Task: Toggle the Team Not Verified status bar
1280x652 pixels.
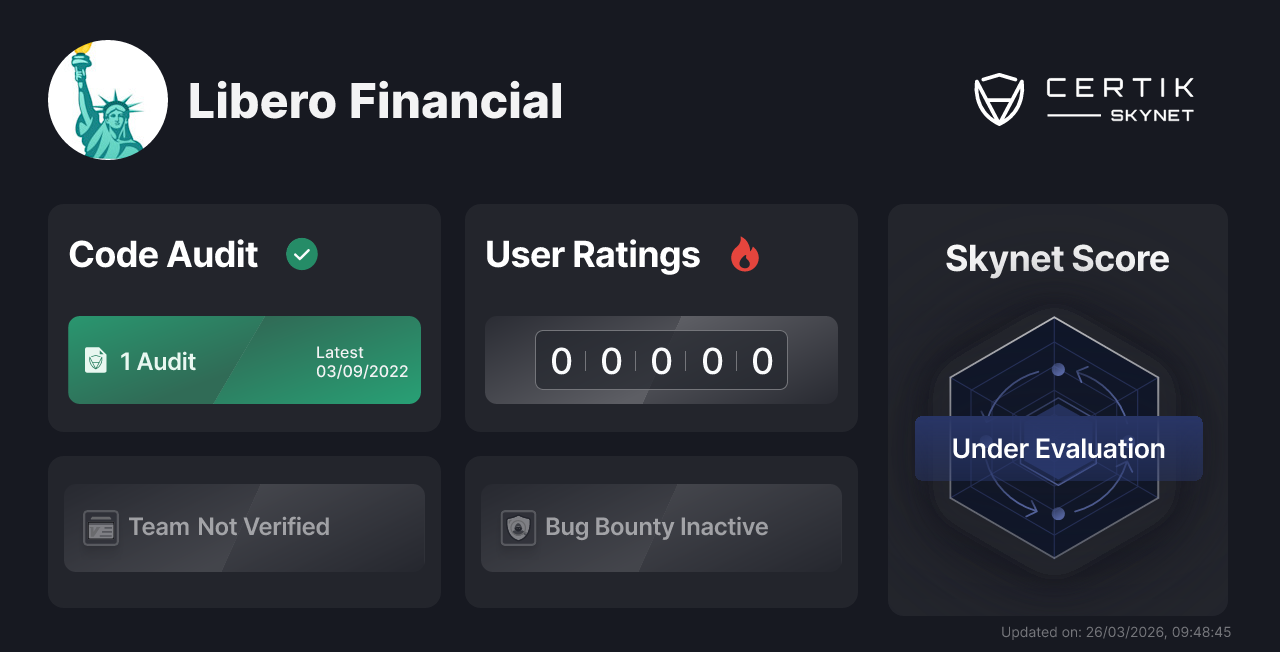Action: coord(244,527)
